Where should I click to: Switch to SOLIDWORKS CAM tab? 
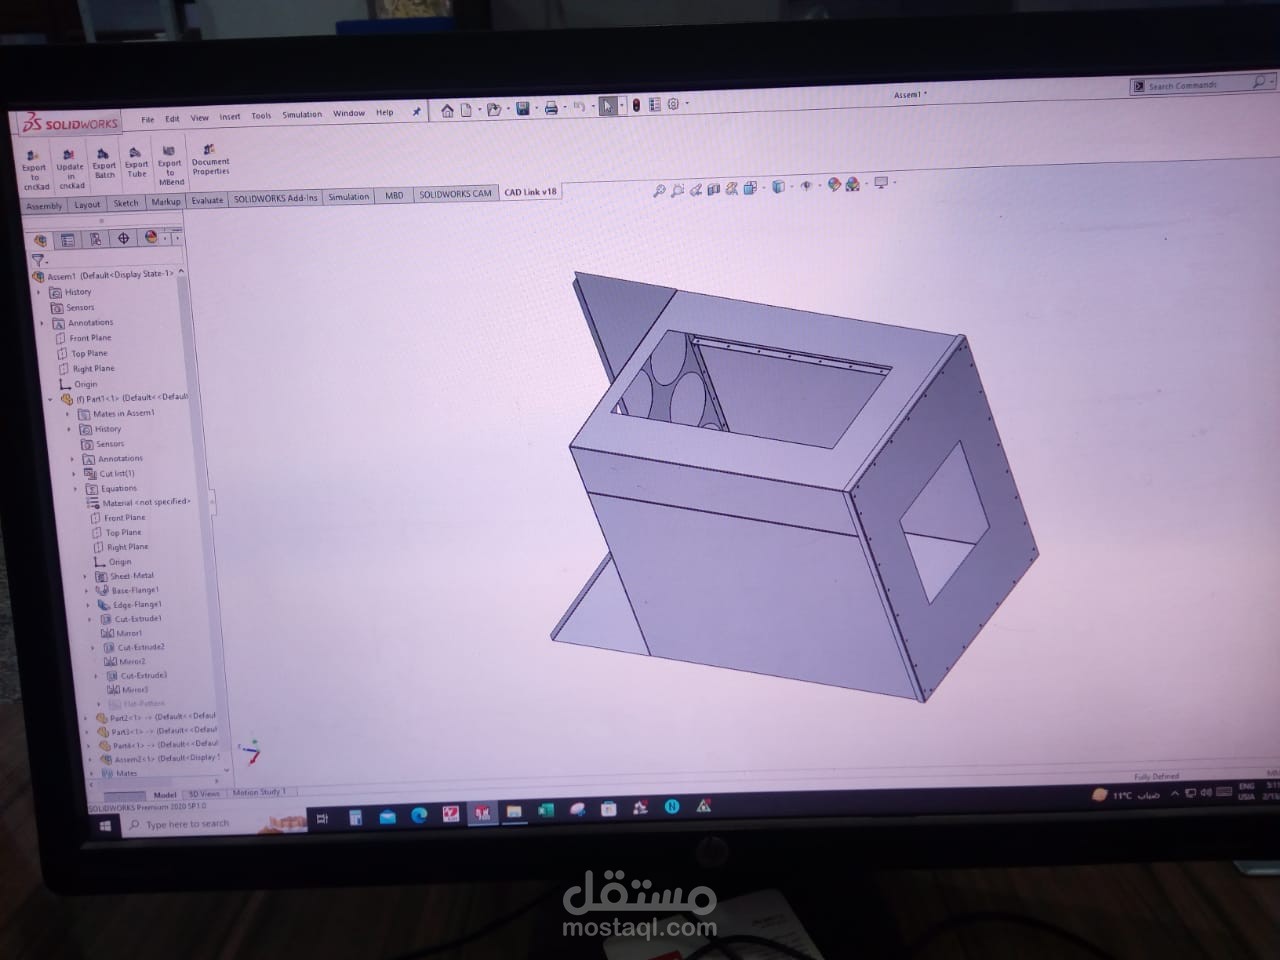(455, 193)
